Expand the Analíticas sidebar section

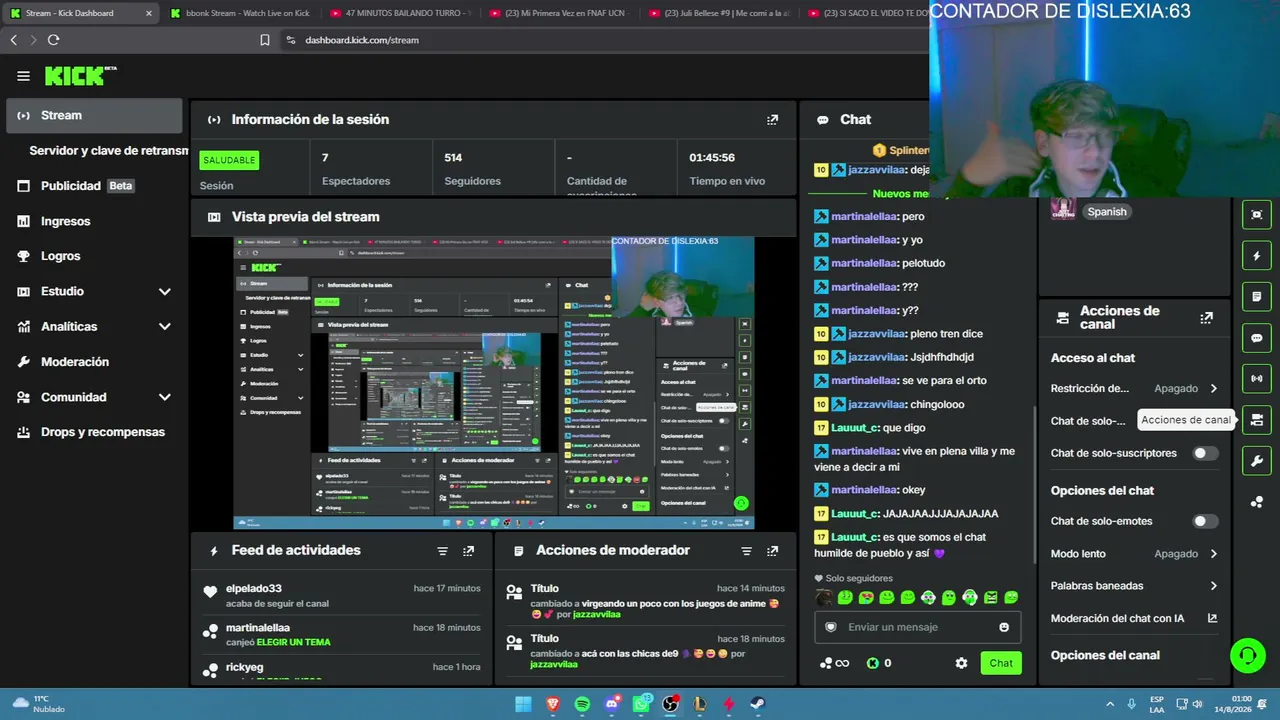pyautogui.click(x=165, y=327)
